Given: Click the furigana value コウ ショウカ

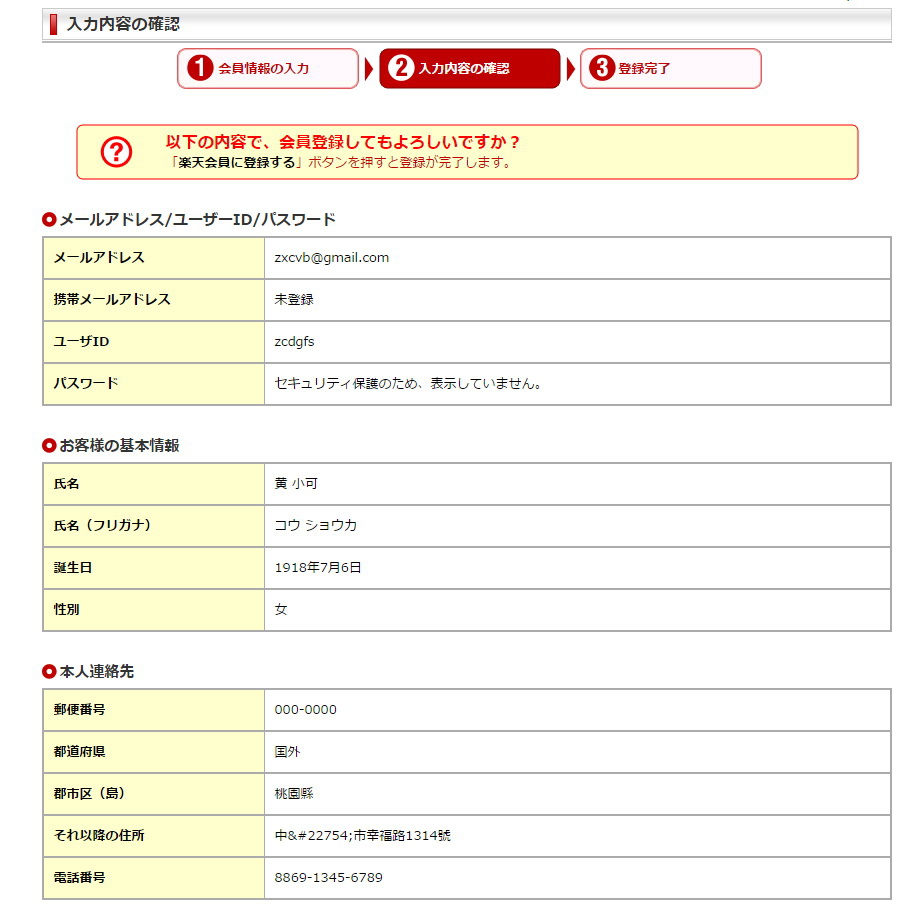Looking at the screenshot, I should click(316, 526).
